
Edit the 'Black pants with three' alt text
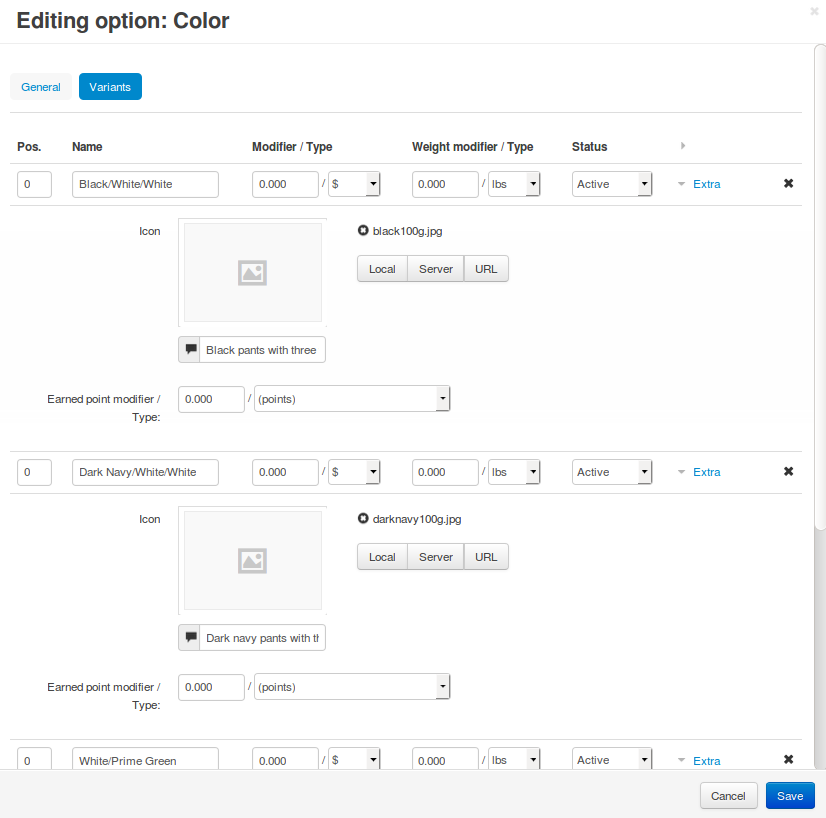click(x=262, y=350)
